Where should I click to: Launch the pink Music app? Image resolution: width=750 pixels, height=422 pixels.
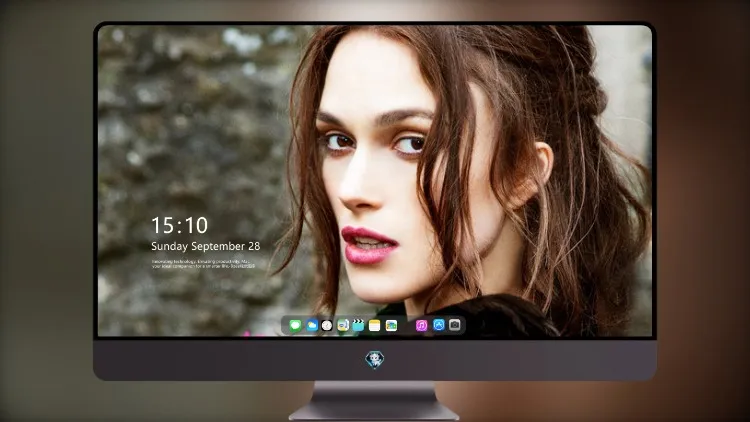click(x=421, y=326)
